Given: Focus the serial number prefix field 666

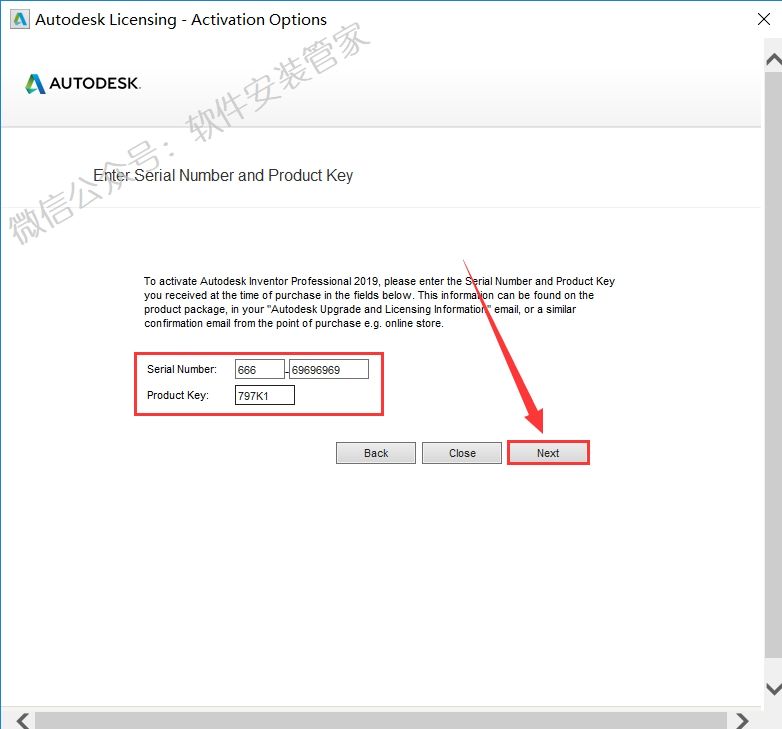Looking at the screenshot, I should click(259, 369).
